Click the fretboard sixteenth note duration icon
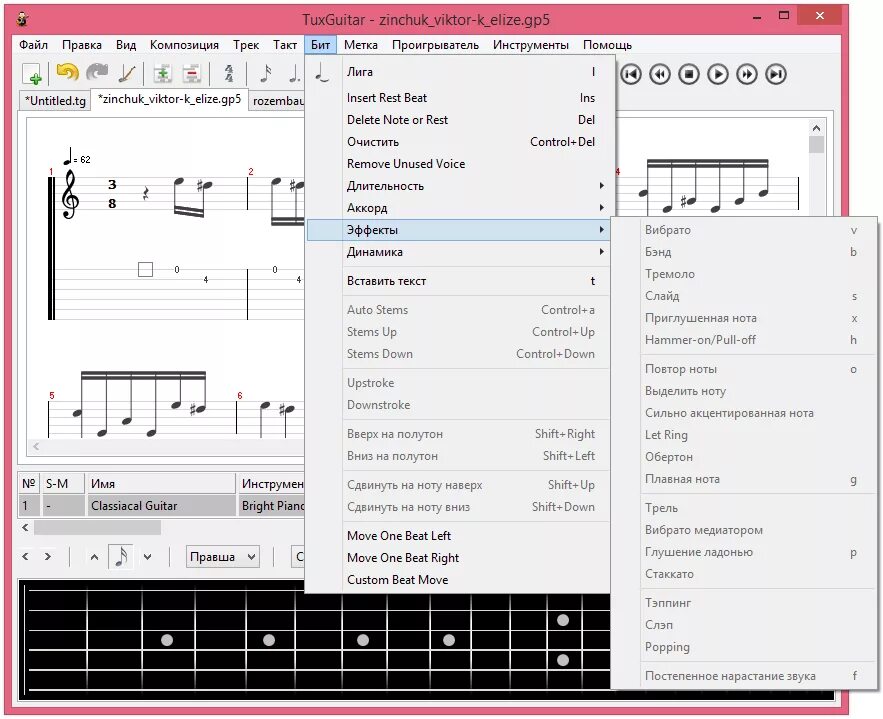 coord(121,557)
